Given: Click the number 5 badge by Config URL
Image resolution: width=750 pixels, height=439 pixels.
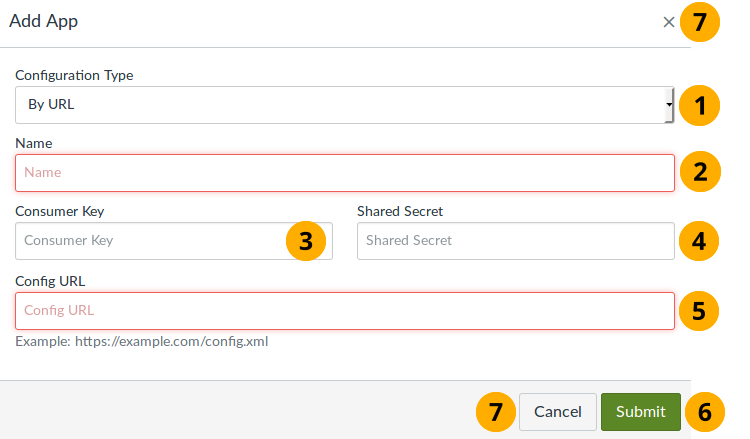Looking at the screenshot, I should [700, 310].
